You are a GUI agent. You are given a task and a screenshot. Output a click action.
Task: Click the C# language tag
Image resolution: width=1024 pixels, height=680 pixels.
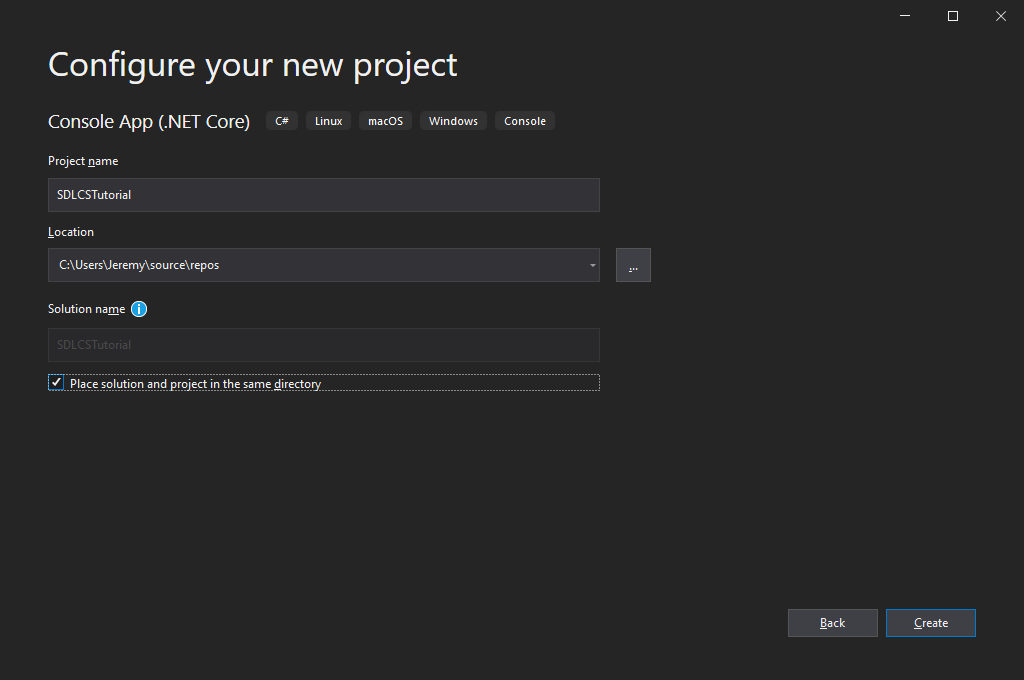tap(282, 121)
